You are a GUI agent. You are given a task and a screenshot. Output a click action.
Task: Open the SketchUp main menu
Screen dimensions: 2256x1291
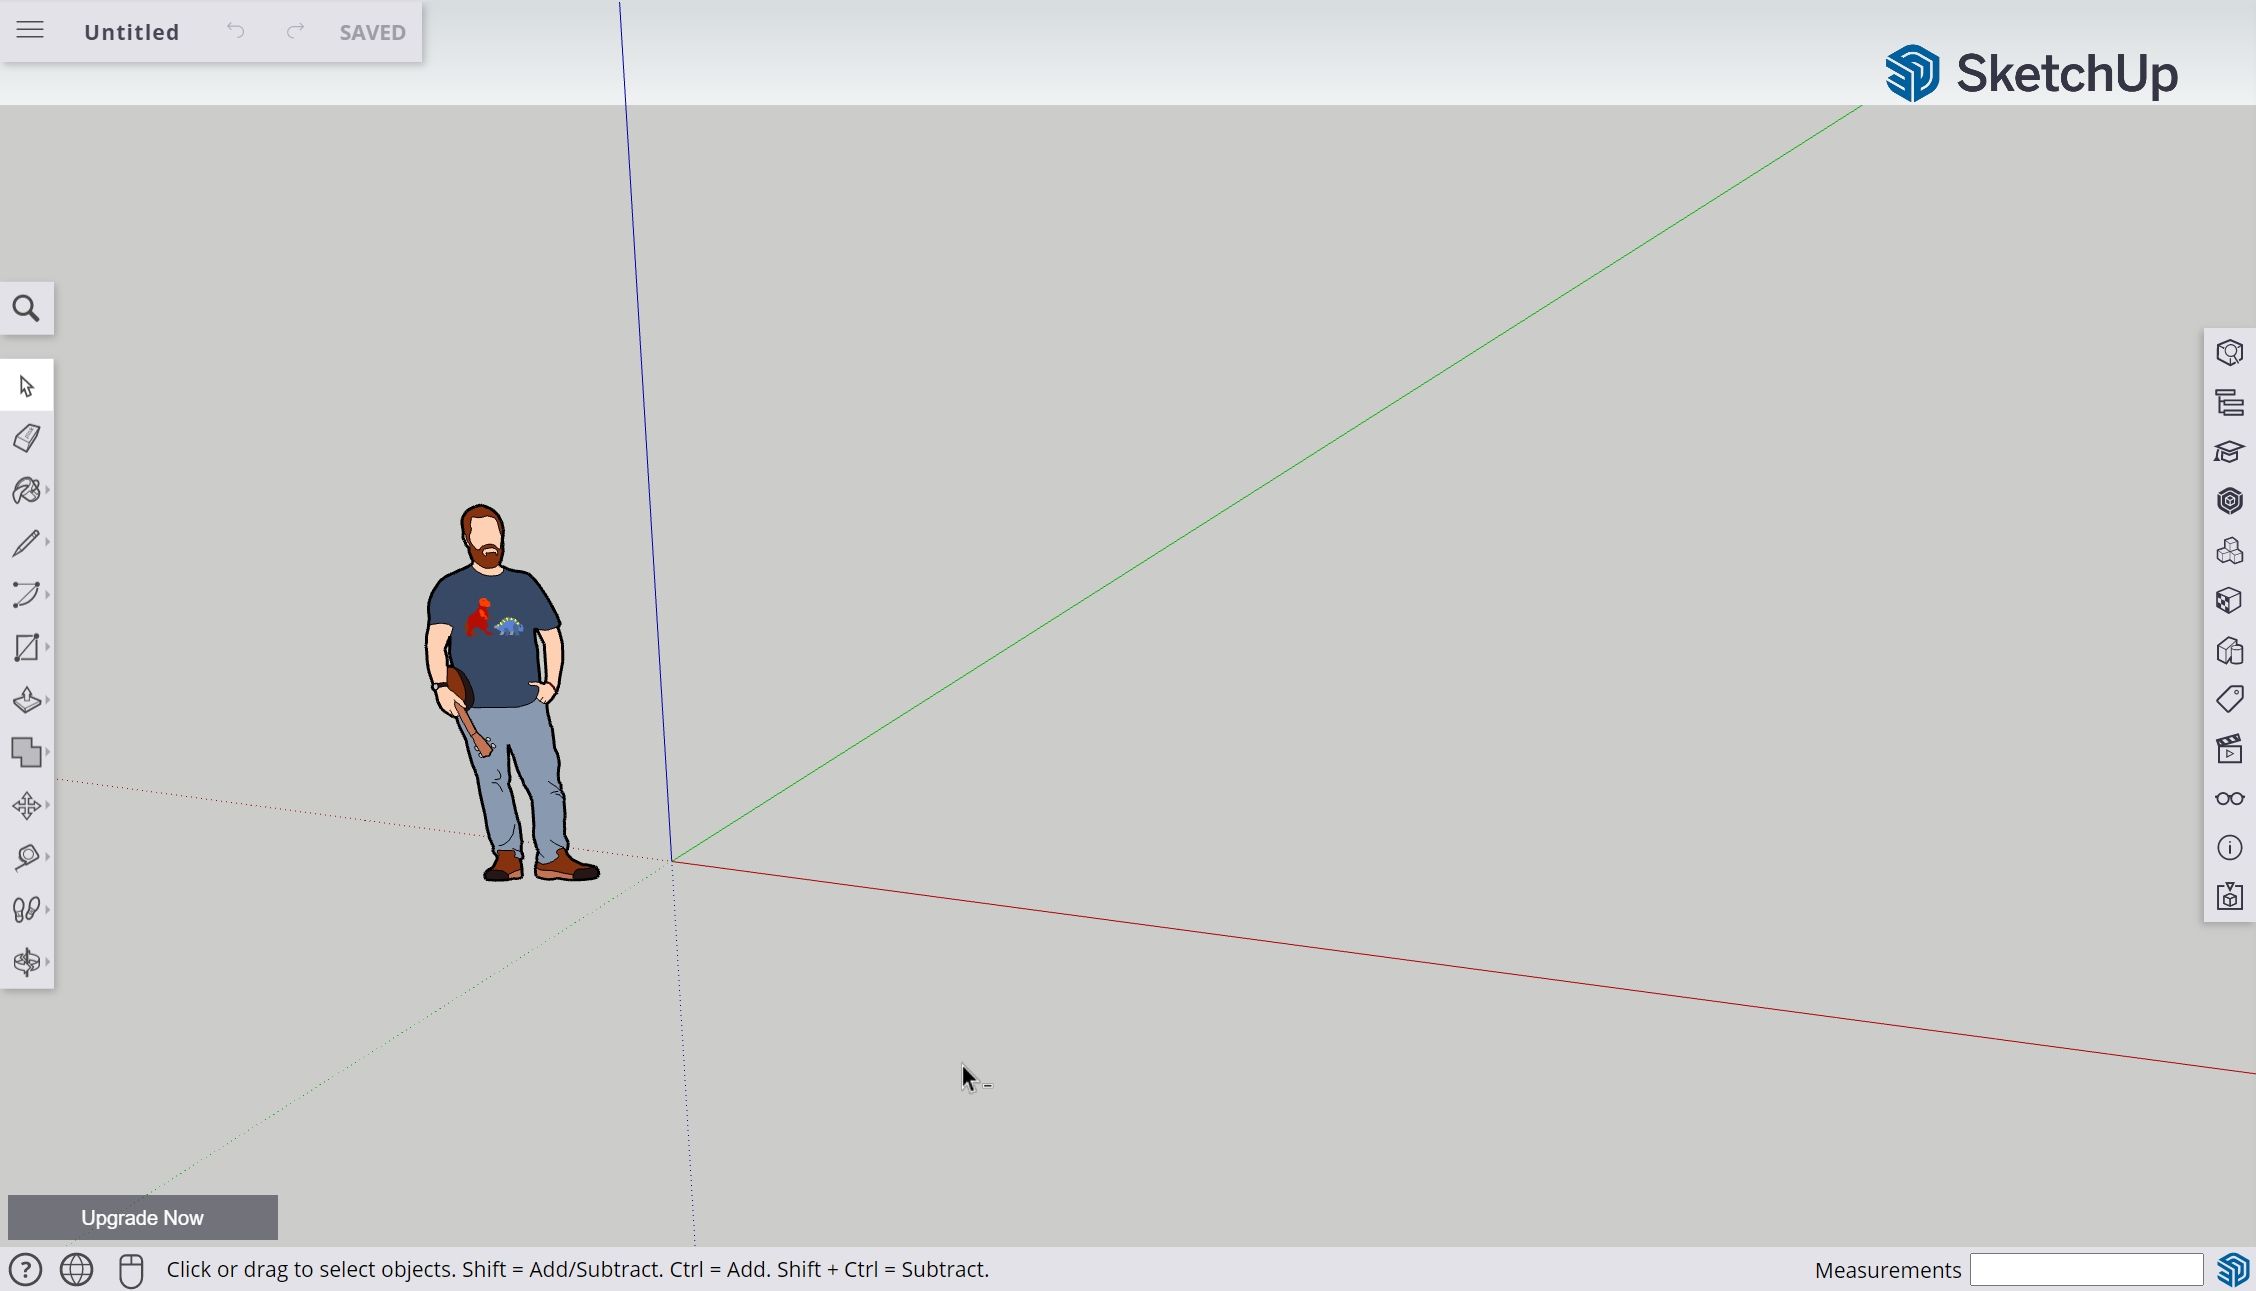click(x=29, y=31)
